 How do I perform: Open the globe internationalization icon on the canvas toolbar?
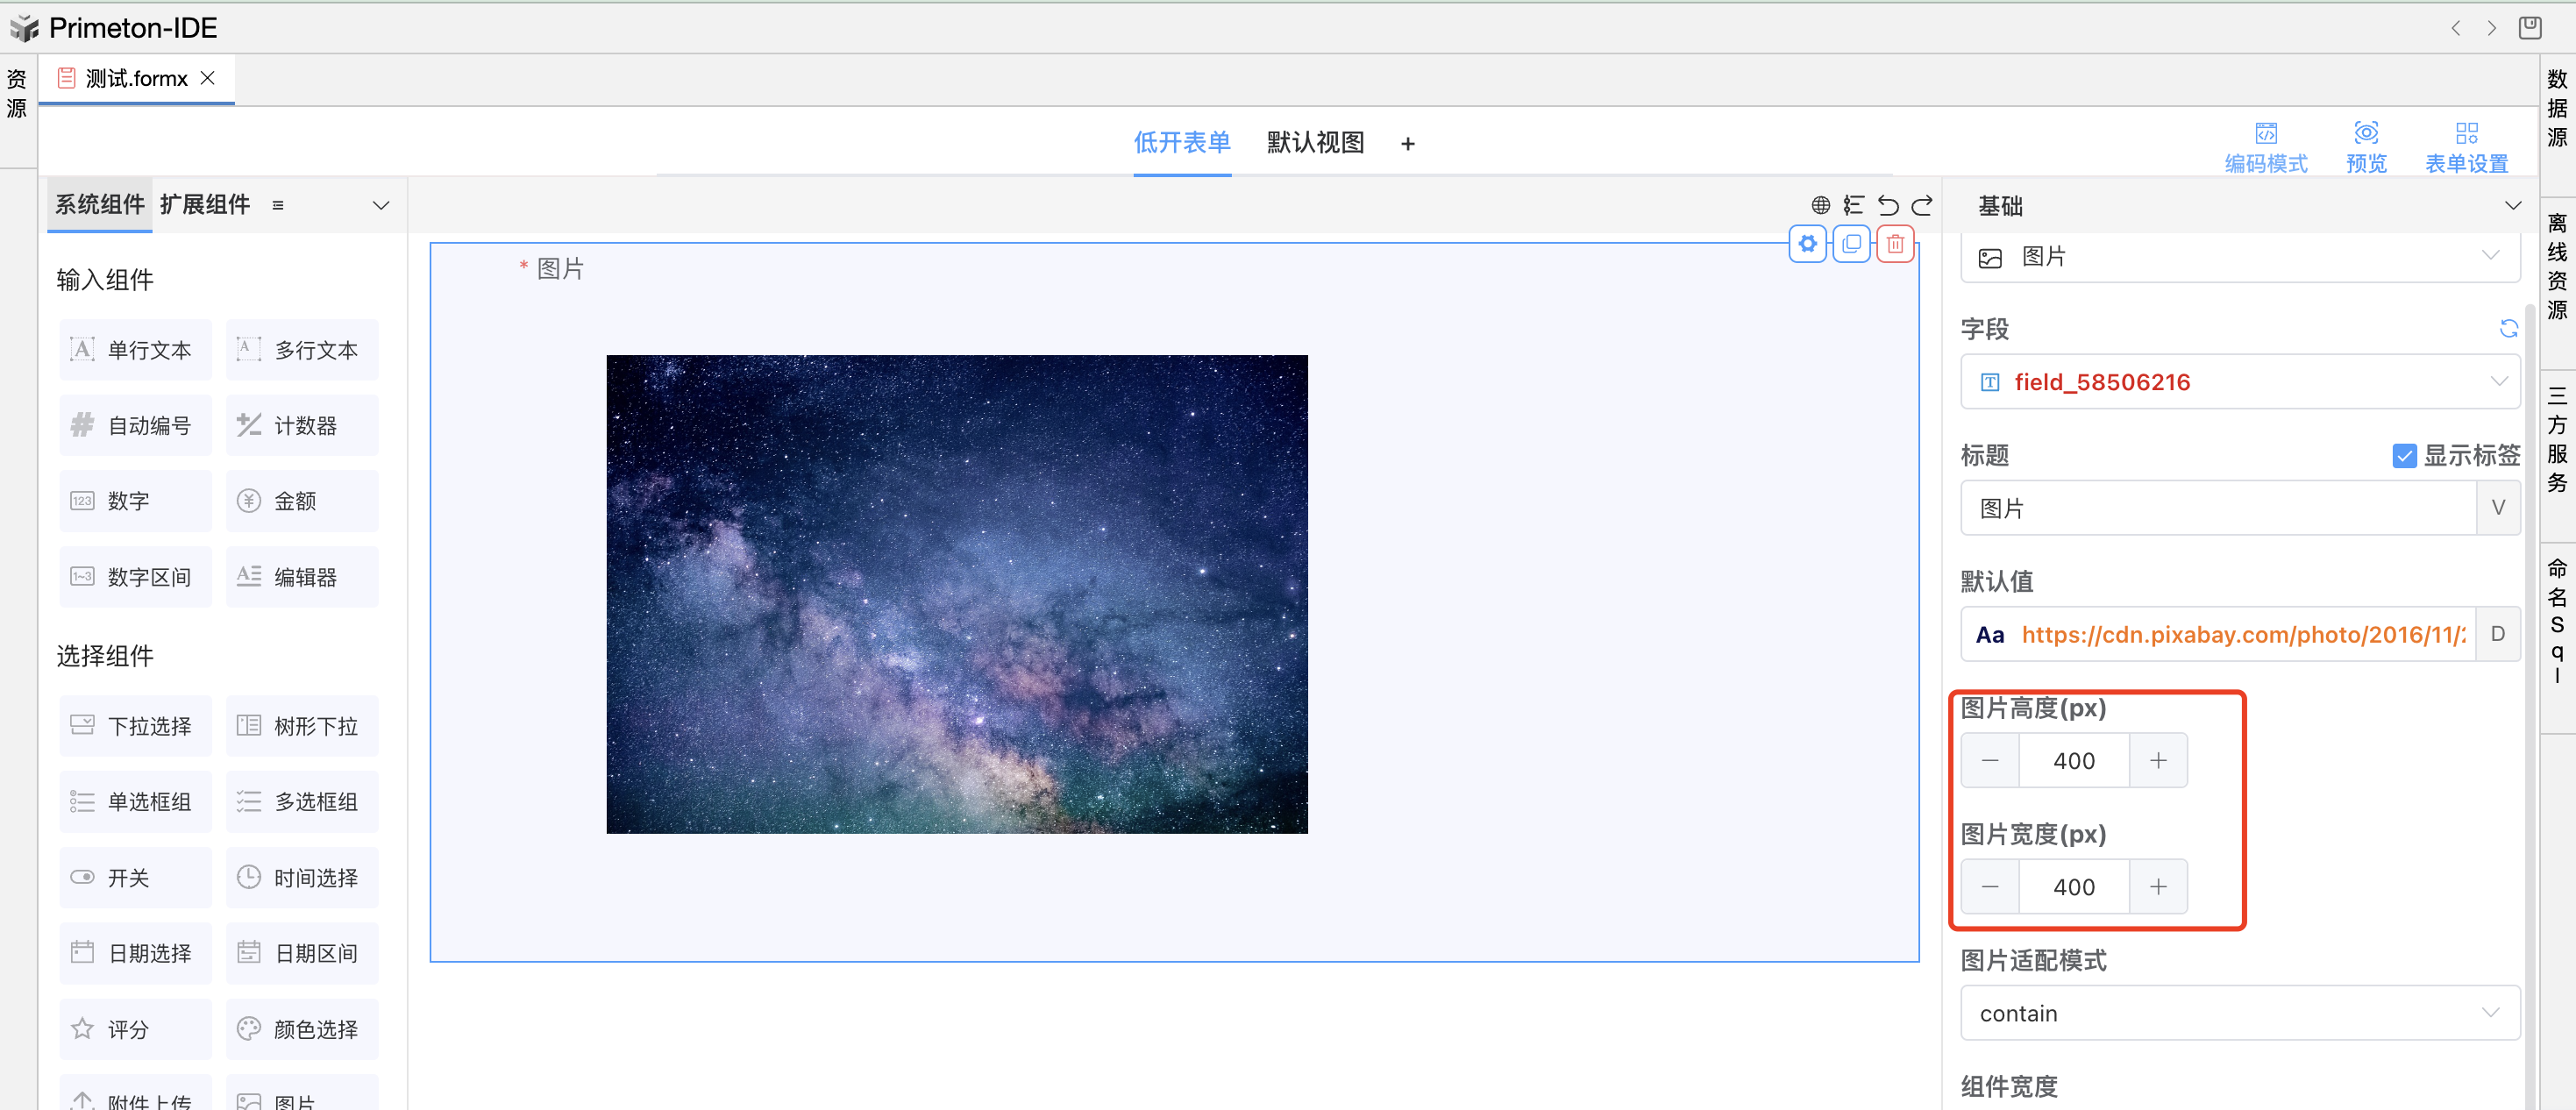point(1820,205)
